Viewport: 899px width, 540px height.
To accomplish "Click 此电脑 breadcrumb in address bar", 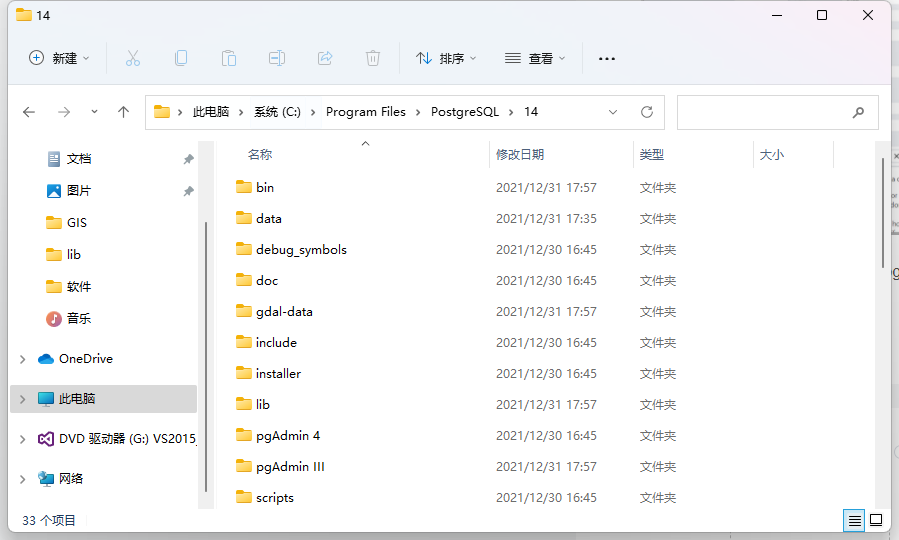I will click(x=210, y=112).
